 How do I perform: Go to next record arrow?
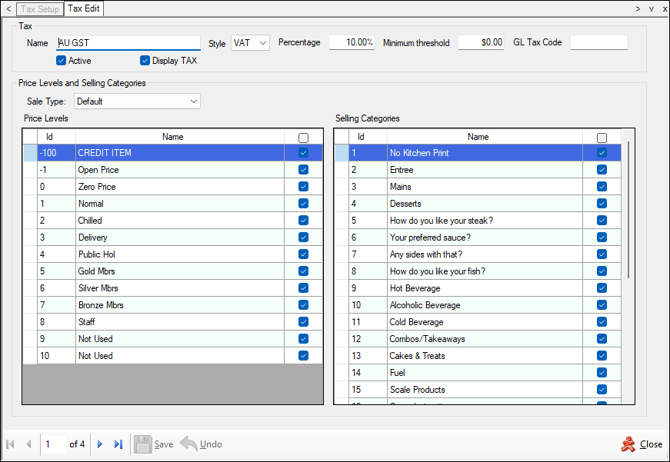coord(100,444)
